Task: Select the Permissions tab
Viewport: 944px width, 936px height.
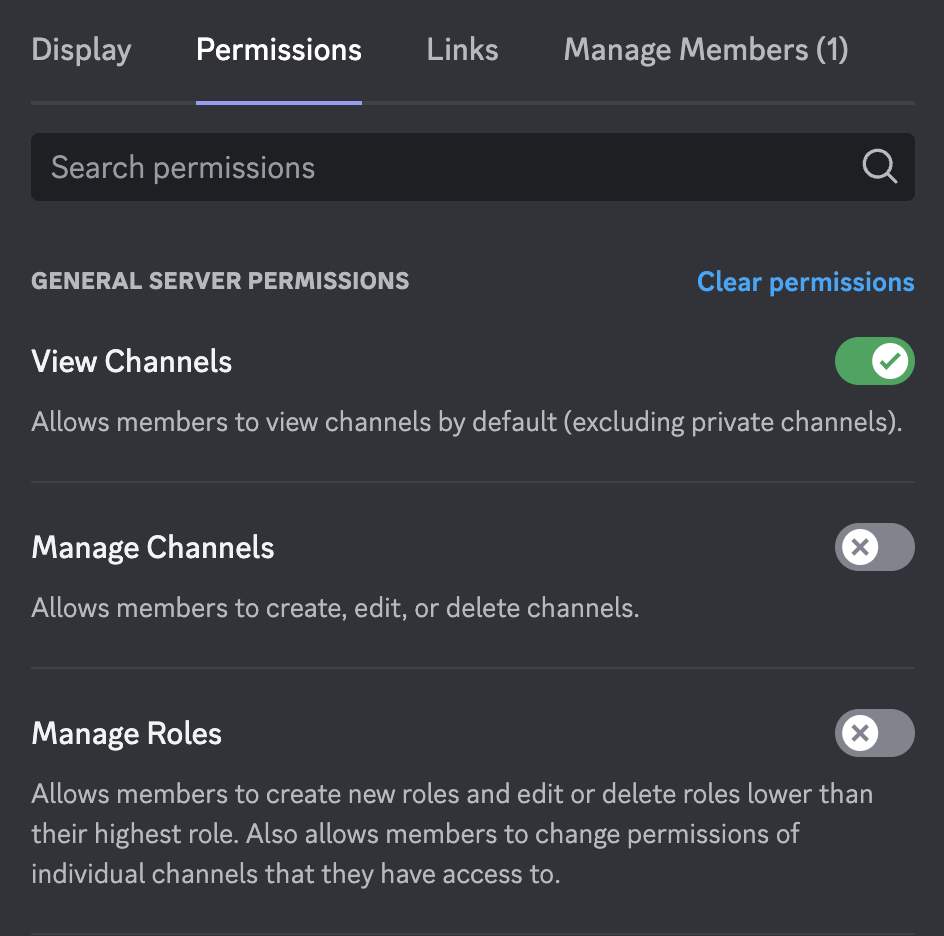Action: point(279,50)
